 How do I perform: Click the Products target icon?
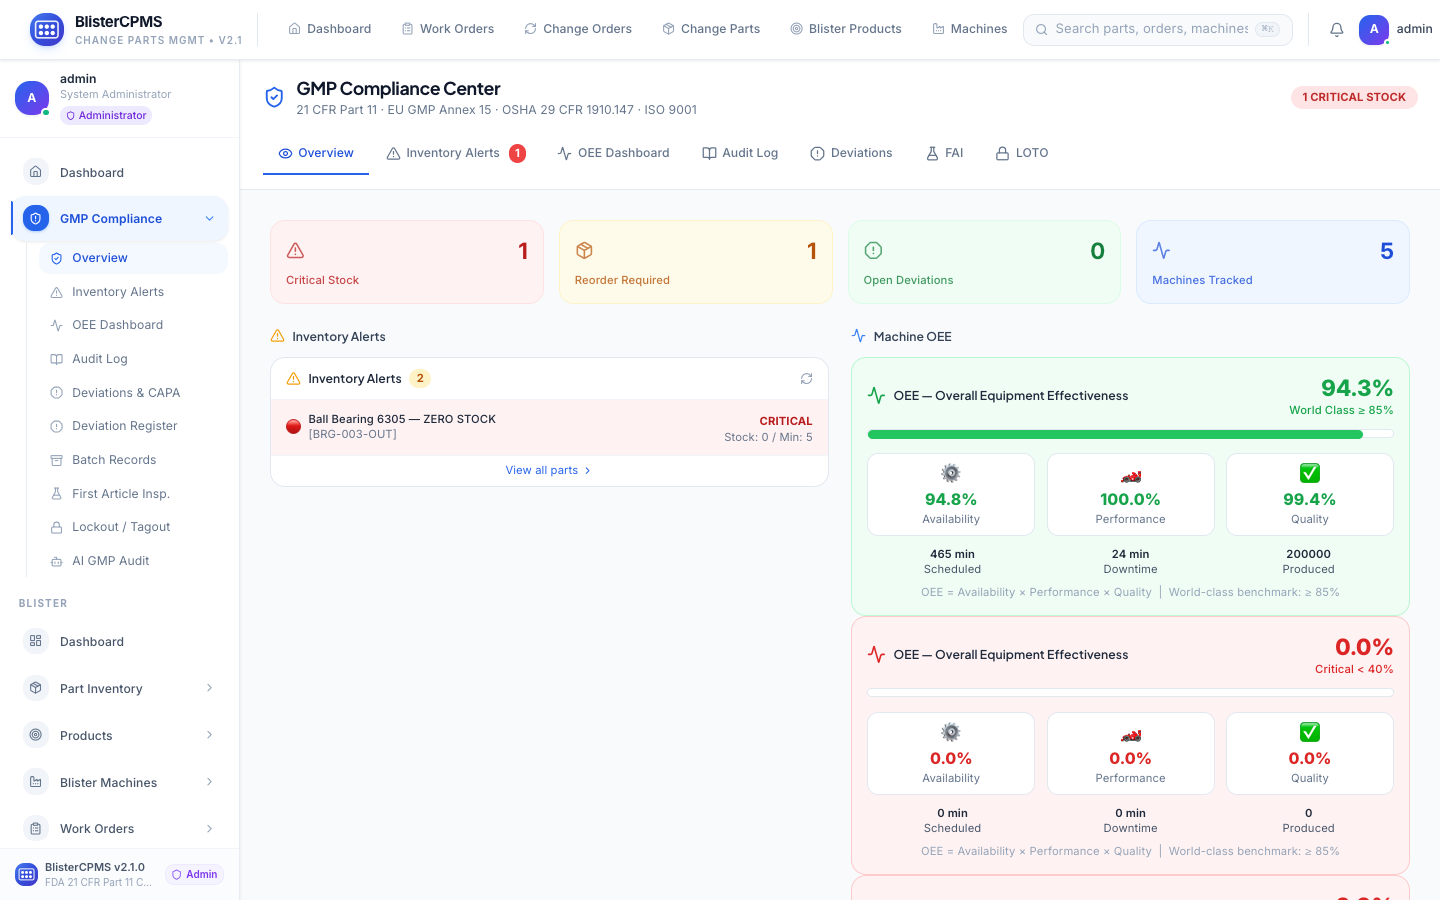pos(36,735)
